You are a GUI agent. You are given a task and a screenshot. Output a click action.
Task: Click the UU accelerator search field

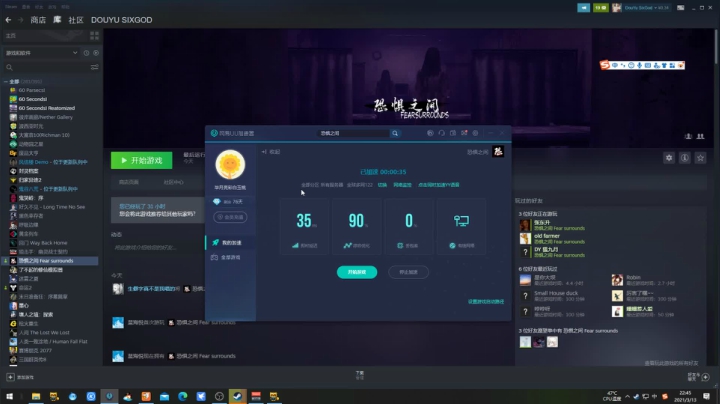point(353,133)
